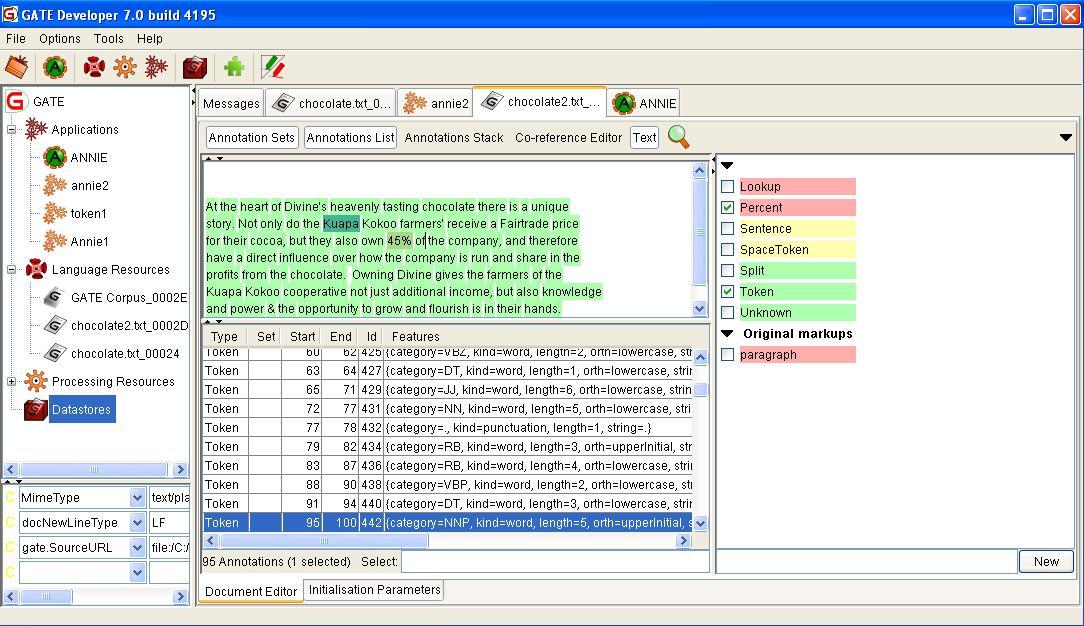This screenshot has height=626, width=1084.
Task: Switch to the chocolate.txt_0 tab
Action: [330, 103]
